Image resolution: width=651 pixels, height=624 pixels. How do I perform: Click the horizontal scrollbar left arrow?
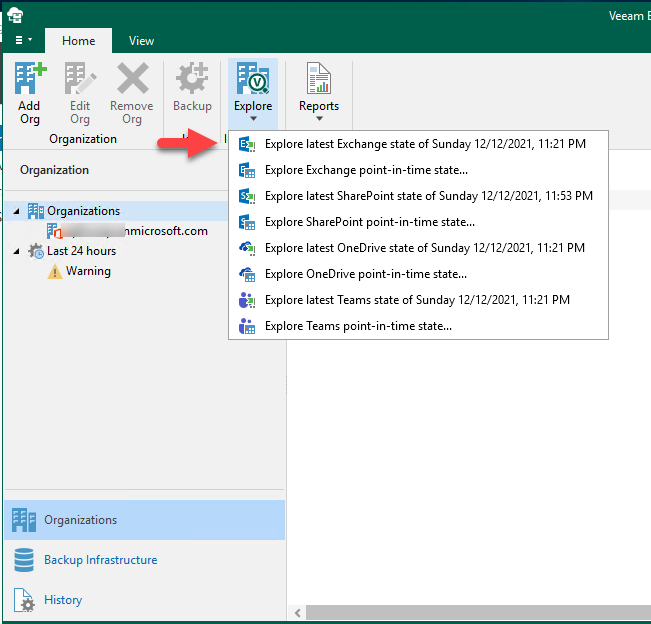pyautogui.click(x=297, y=612)
